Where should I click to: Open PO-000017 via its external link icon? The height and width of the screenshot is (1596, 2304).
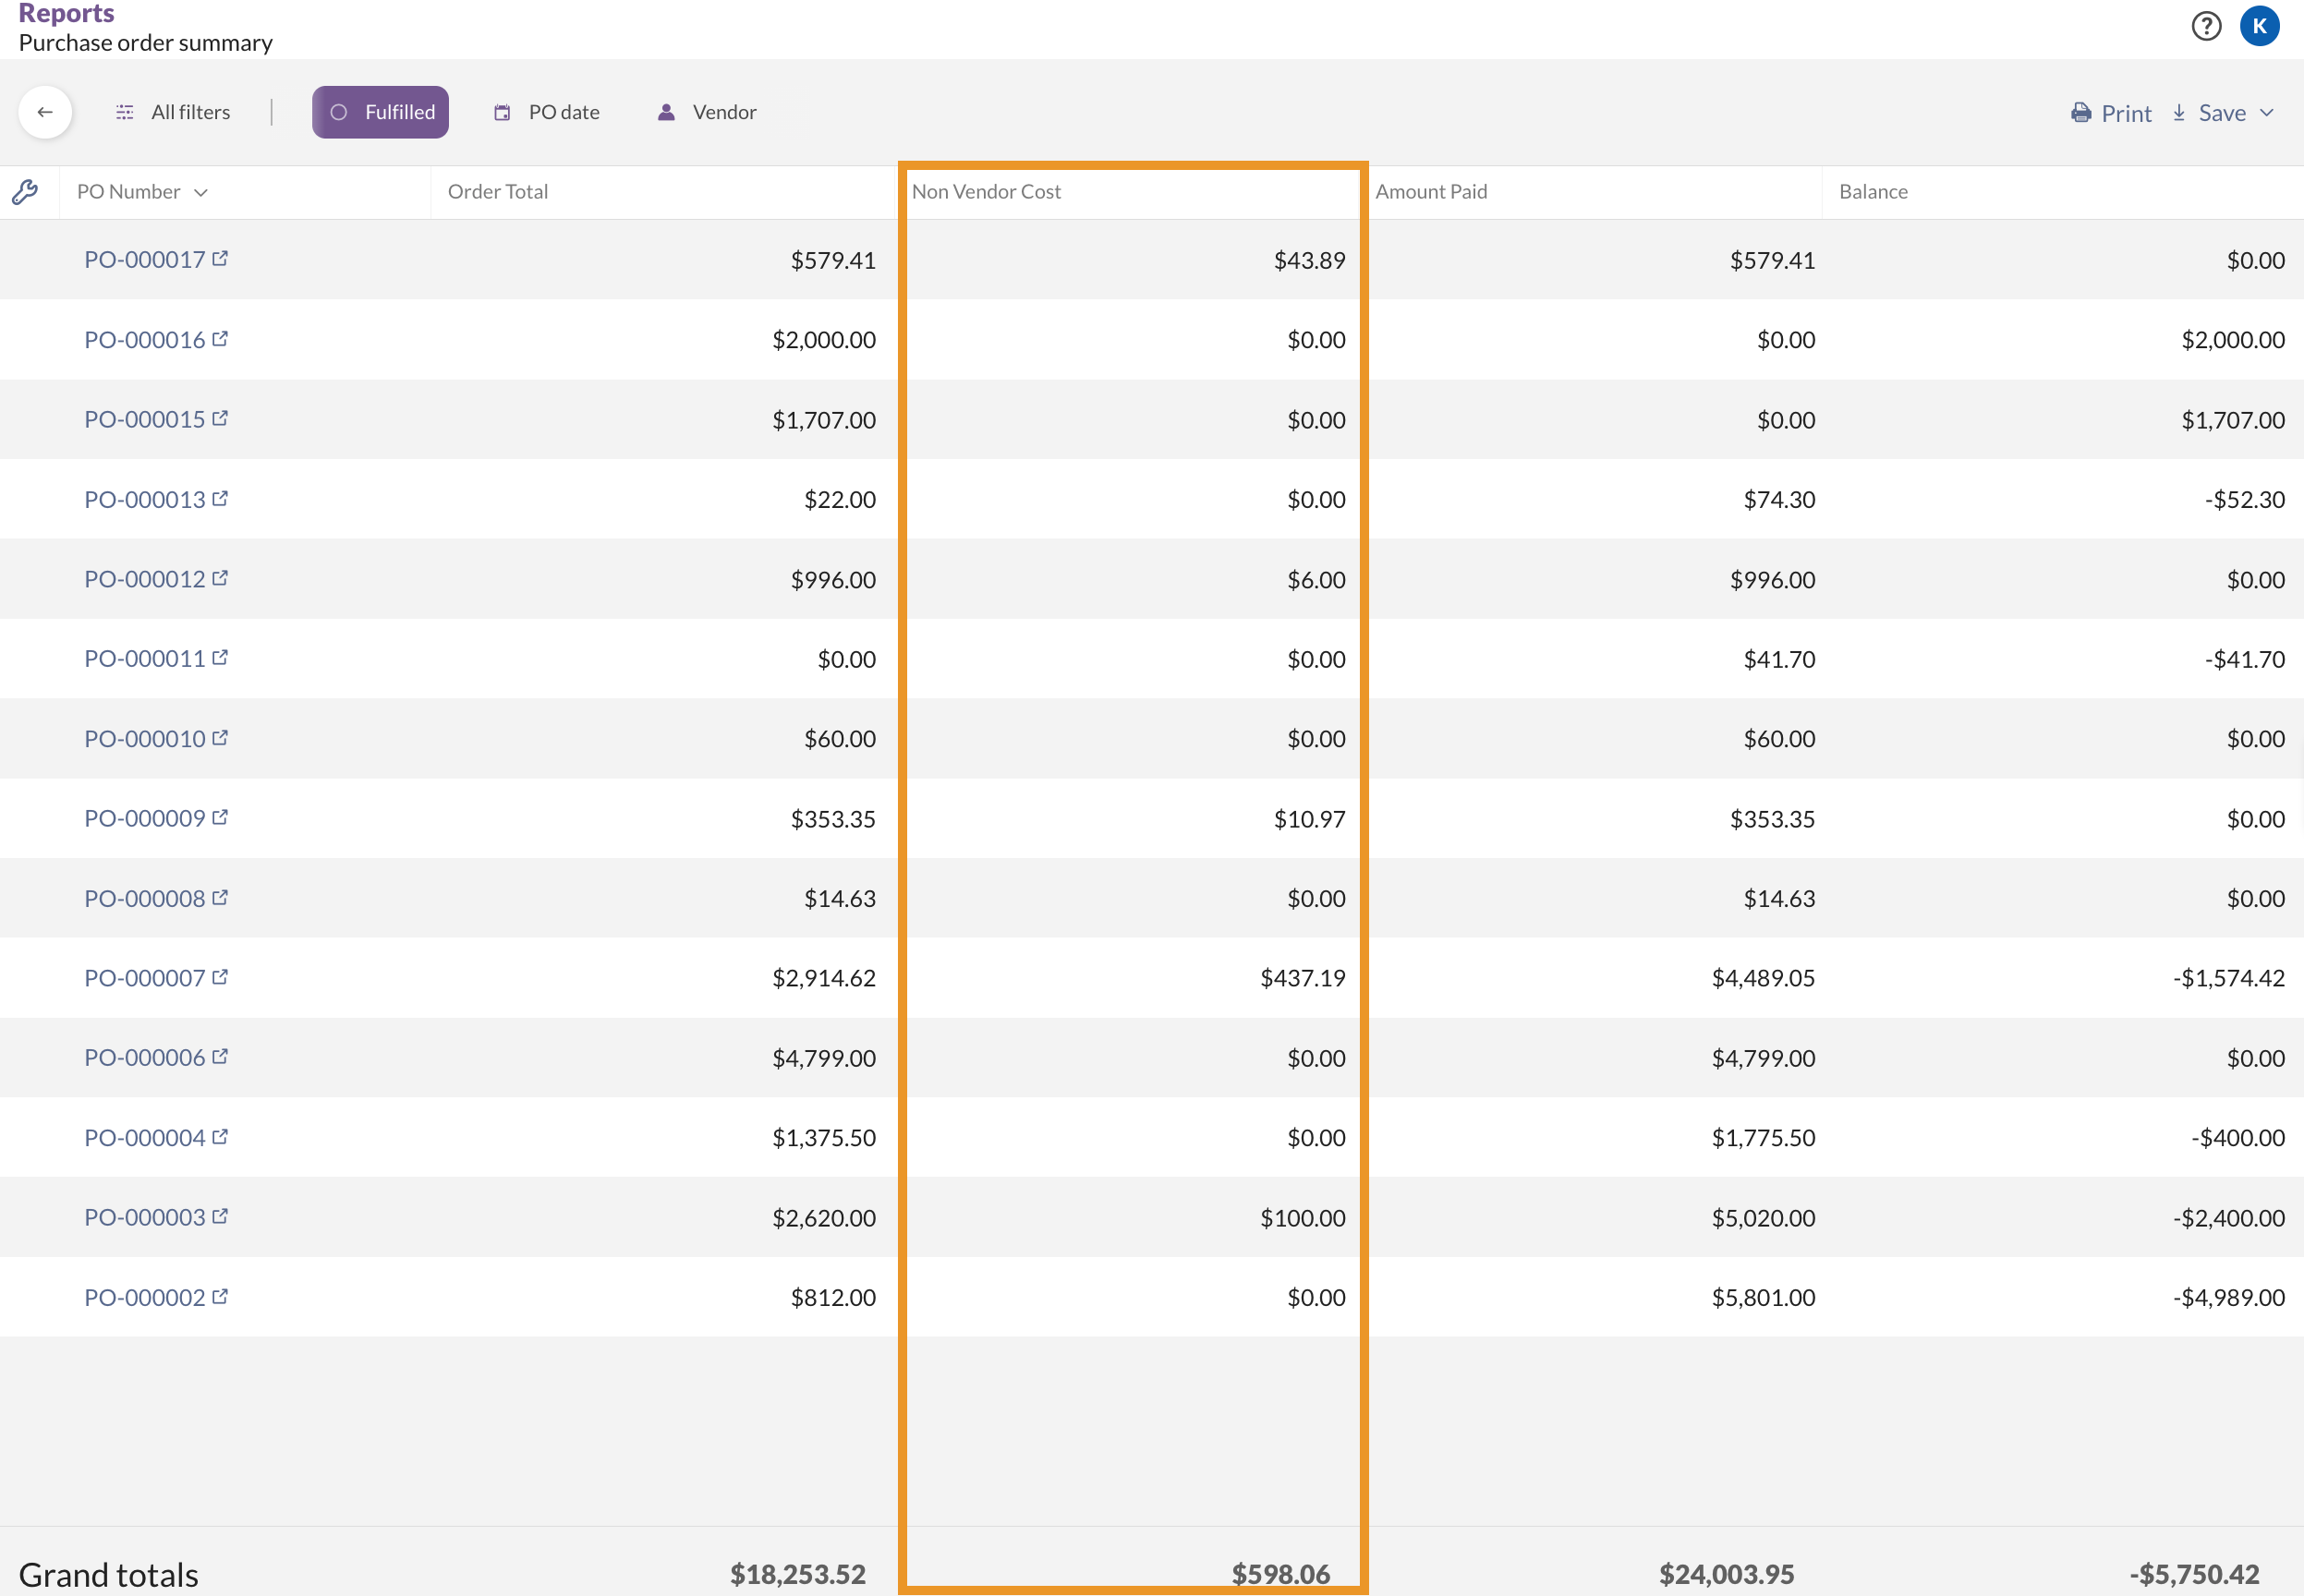pyautogui.click(x=220, y=259)
